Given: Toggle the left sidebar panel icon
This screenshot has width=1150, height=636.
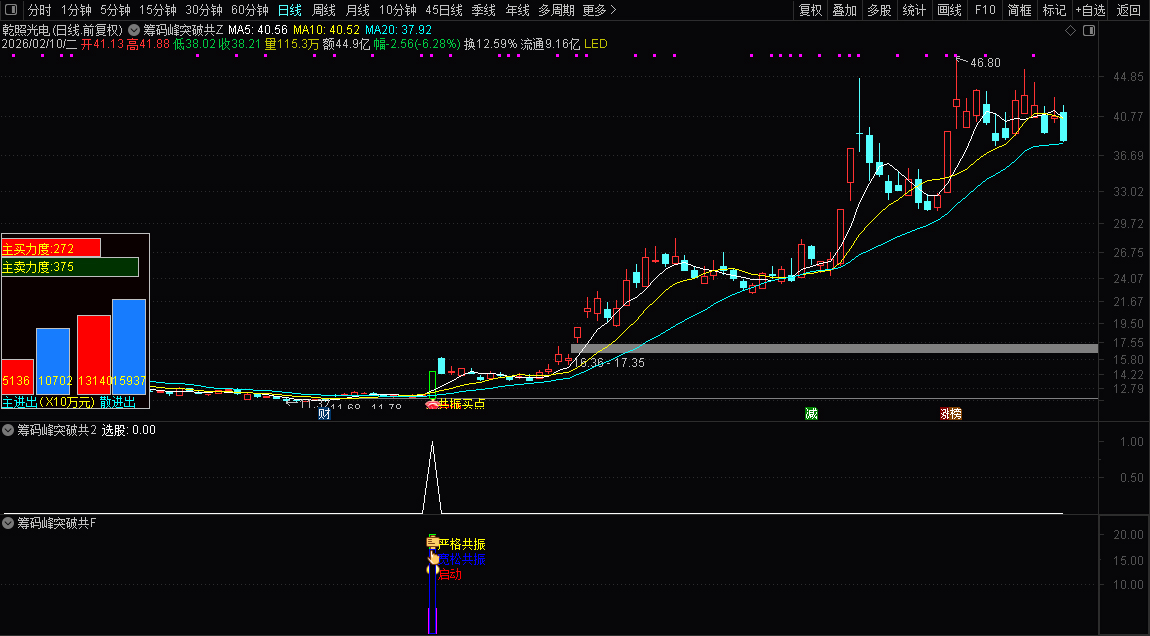Looking at the screenshot, I should tap(10, 10).
